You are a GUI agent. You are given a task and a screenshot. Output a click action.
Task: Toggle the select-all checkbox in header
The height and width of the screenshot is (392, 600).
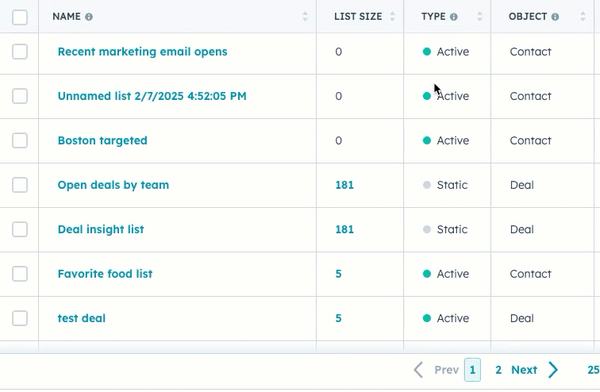coord(20,17)
